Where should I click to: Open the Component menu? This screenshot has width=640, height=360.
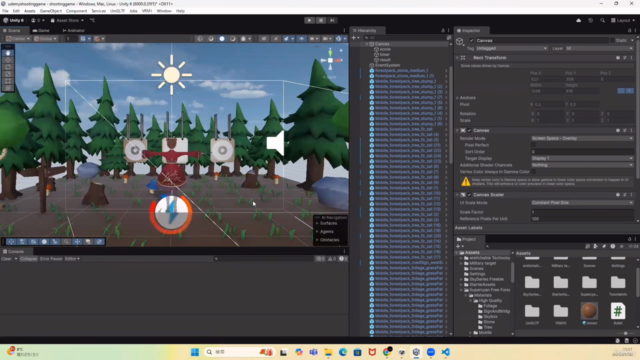click(76, 11)
